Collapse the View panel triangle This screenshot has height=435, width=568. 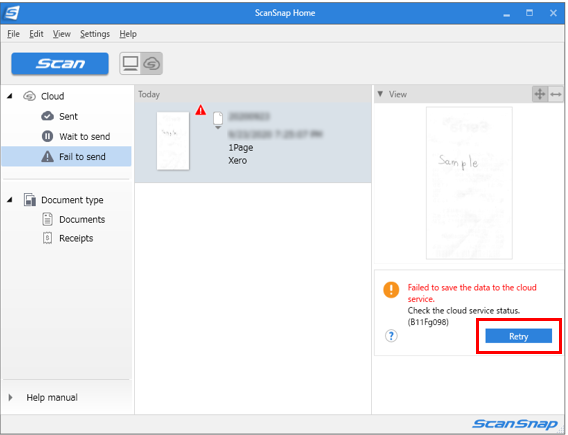[380, 94]
